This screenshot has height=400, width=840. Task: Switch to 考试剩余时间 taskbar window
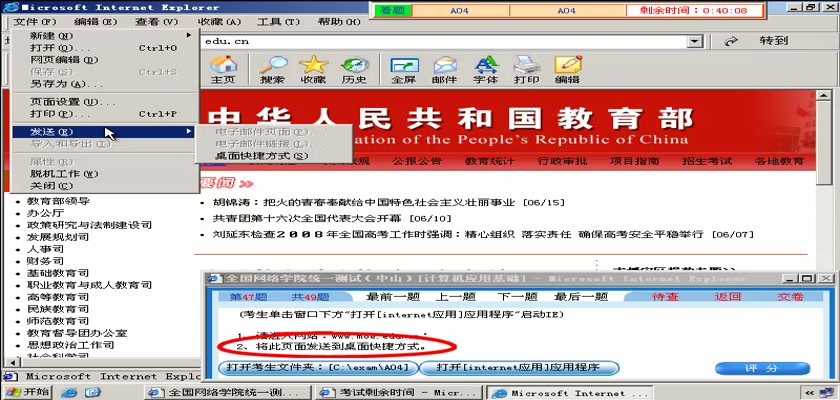401,393
